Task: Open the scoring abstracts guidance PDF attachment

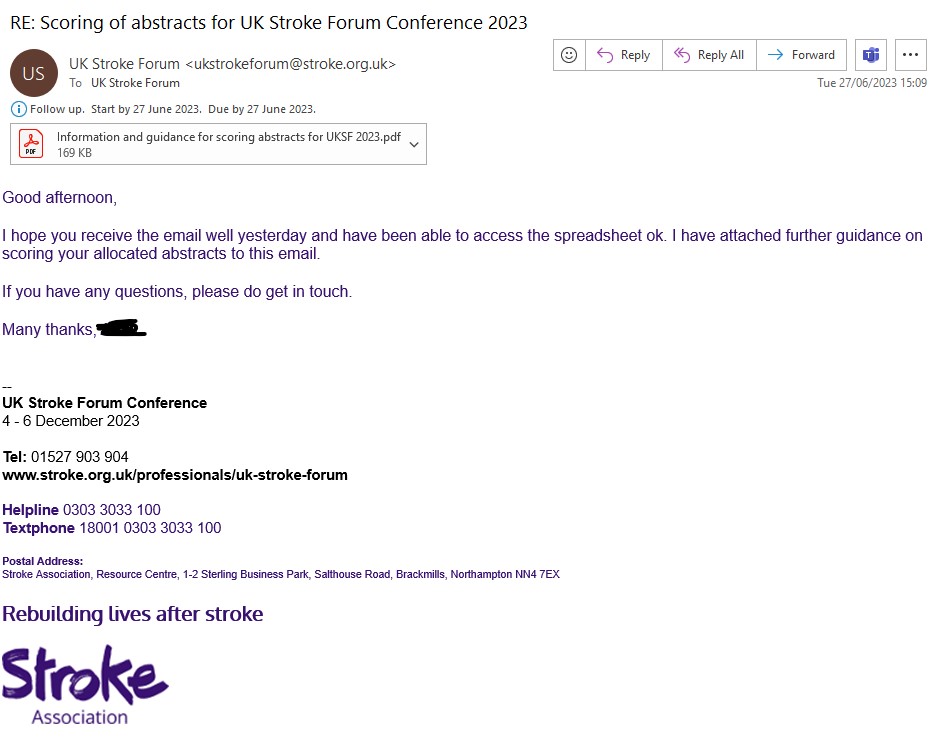Action: tap(228, 138)
